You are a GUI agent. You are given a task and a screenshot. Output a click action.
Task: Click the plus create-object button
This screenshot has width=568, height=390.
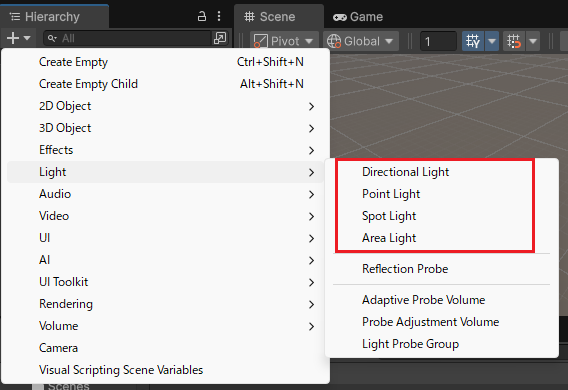click(x=18, y=38)
